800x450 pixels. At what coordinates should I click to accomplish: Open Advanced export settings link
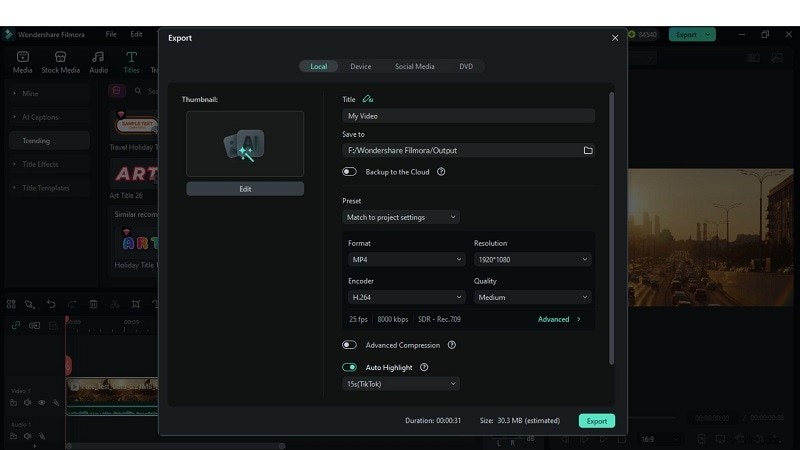point(558,319)
